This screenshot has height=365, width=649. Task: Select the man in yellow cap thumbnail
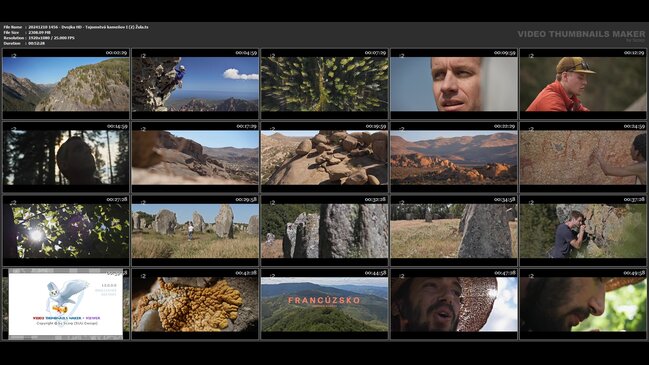click(x=583, y=84)
